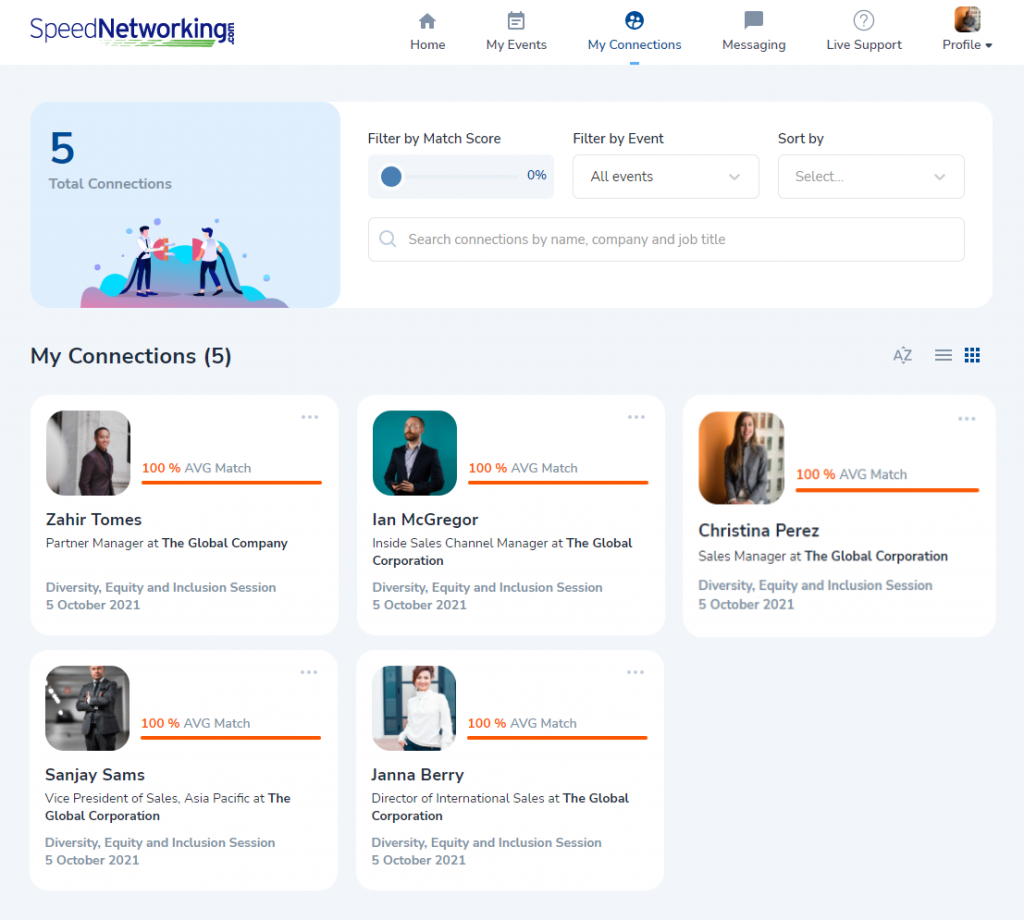This screenshot has width=1024, height=920.
Task: Open three-dot menu on Sanjay Sams card
Action: (309, 672)
